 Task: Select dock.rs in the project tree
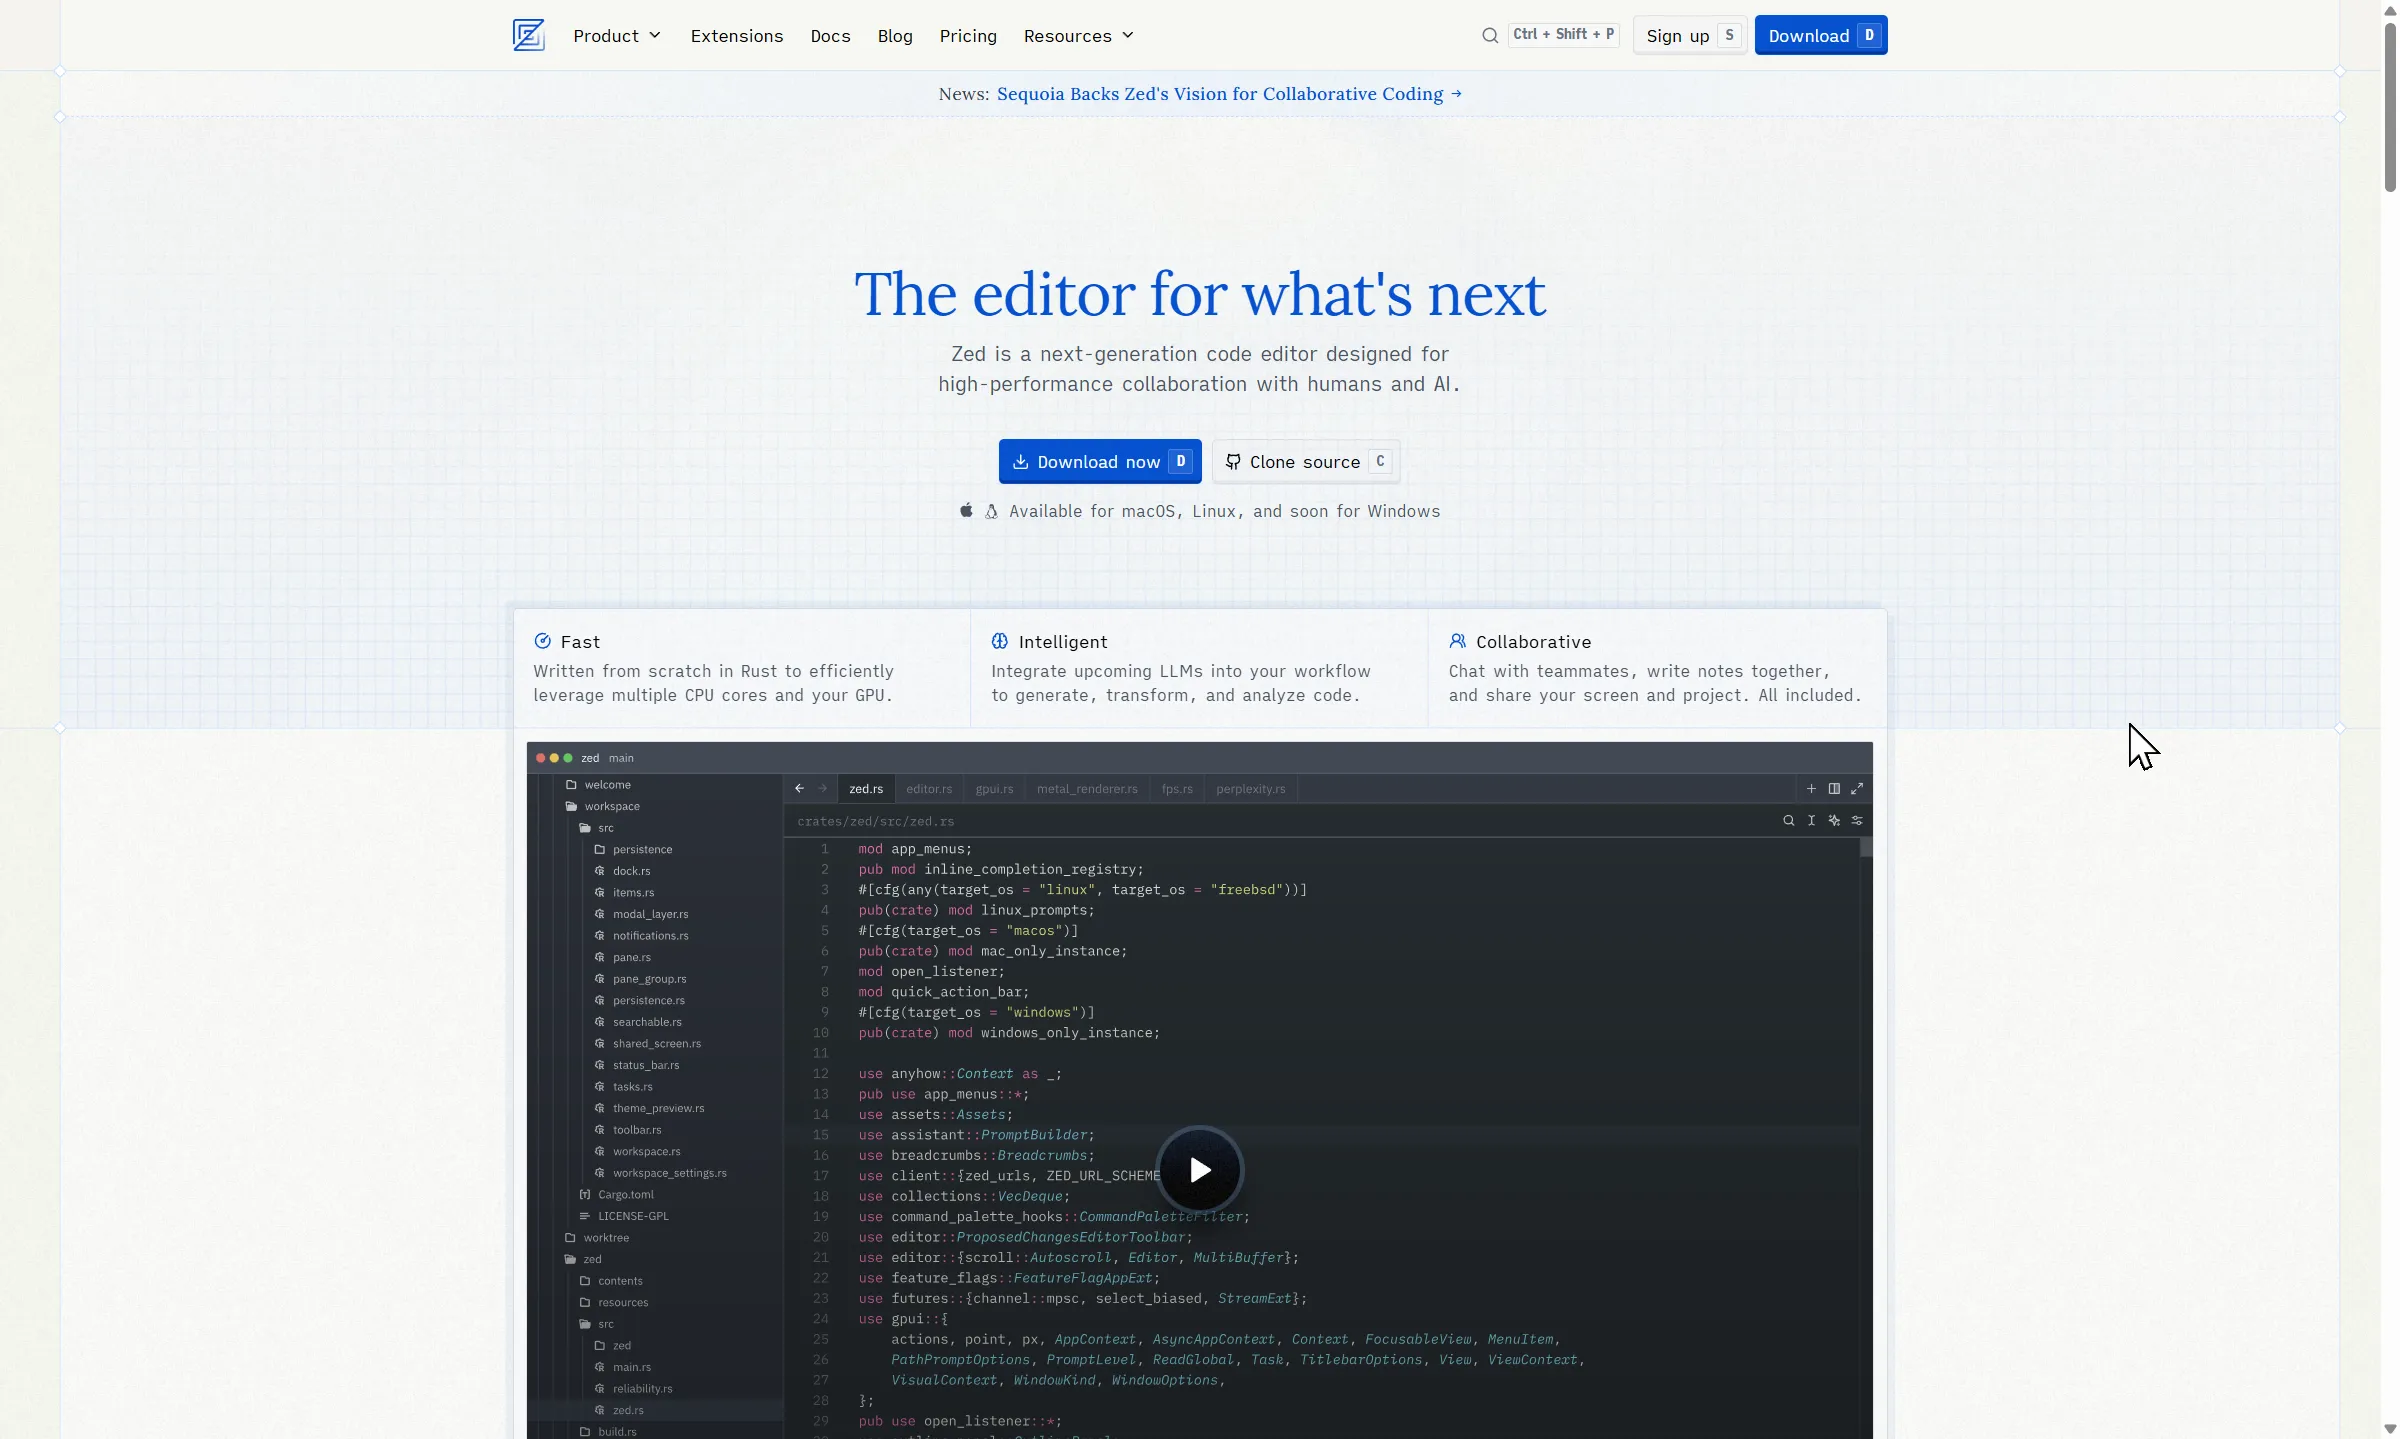(x=623, y=871)
